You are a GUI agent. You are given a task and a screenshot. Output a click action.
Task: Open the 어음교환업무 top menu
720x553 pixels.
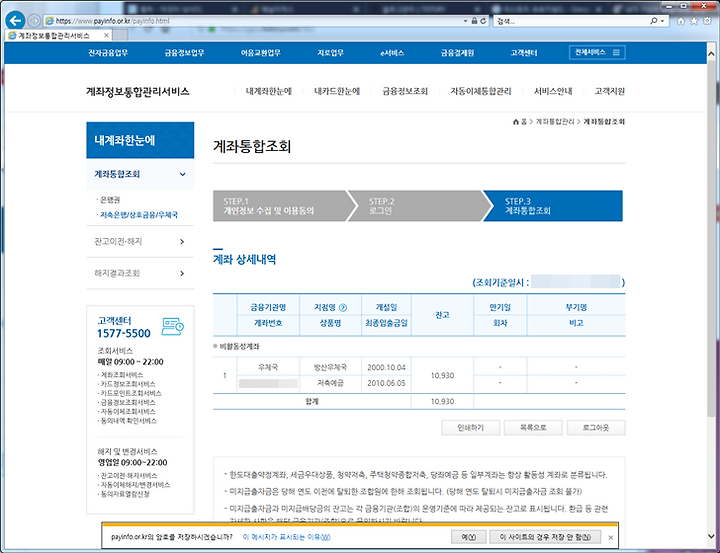[260, 53]
